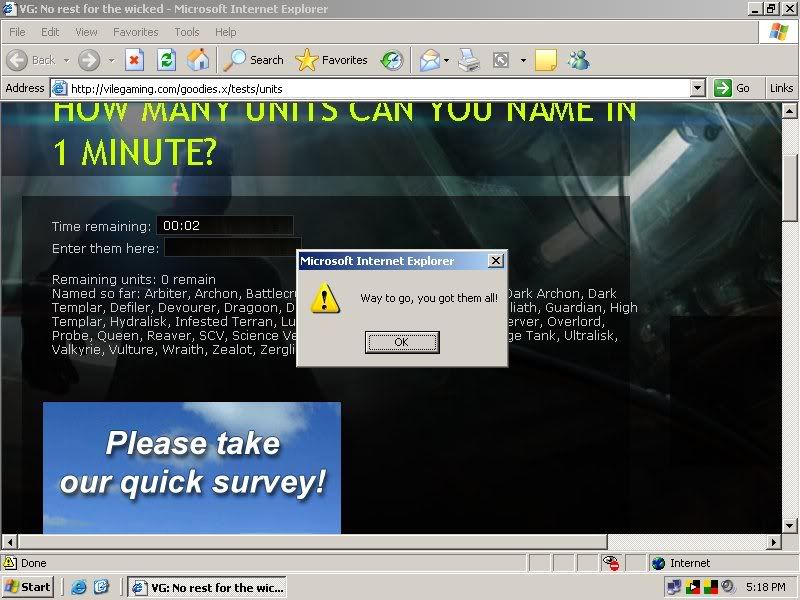The image size is (800, 600).
Task: Click the 'Remaining units: 0 remain' text
Action: (134, 280)
